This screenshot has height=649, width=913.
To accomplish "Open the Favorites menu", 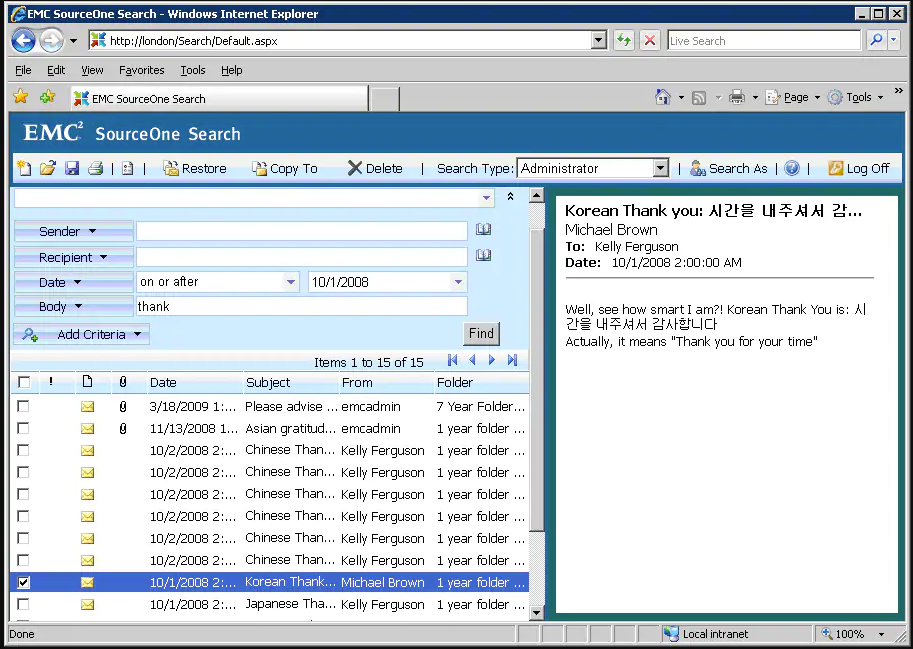I will [x=141, y=70].
